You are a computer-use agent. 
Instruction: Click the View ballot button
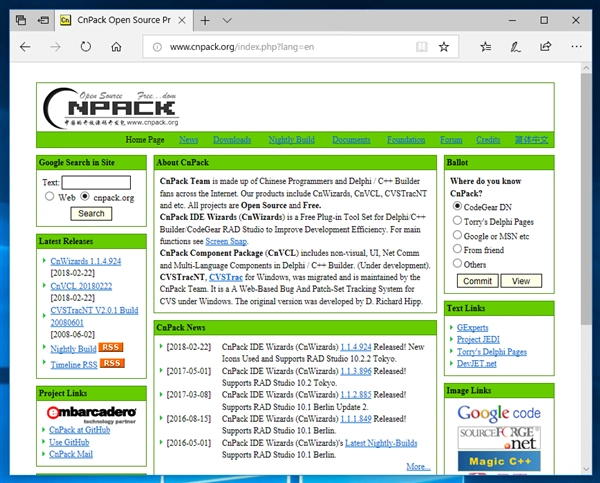click(521, 281)
